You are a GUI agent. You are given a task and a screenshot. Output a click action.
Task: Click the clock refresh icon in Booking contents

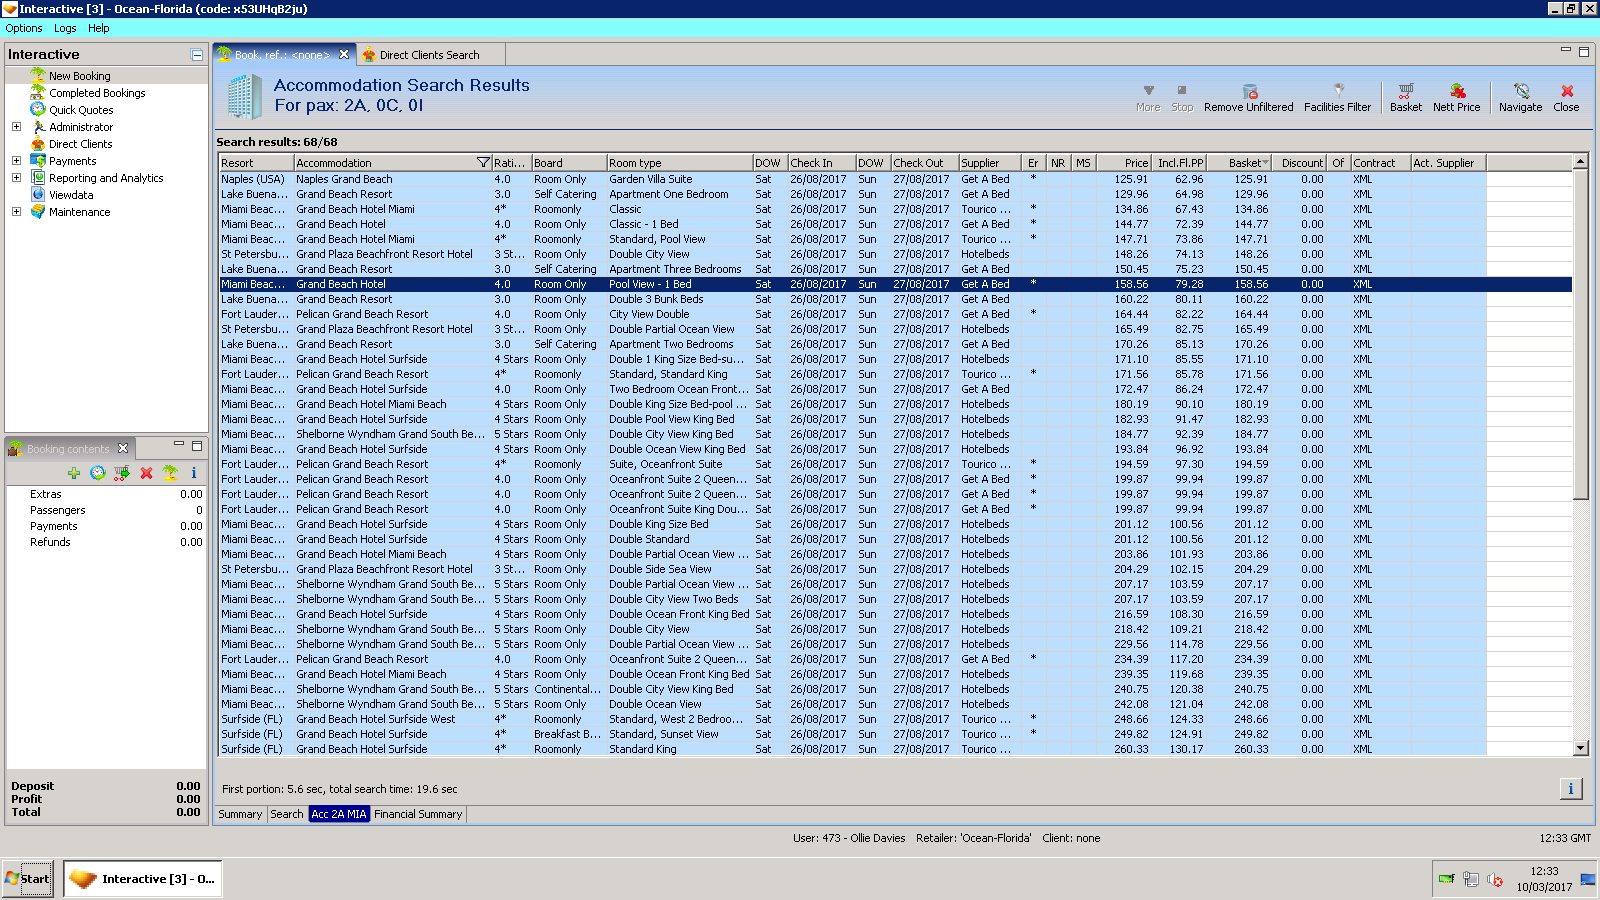pyautogui.click(x=97, y=473)
